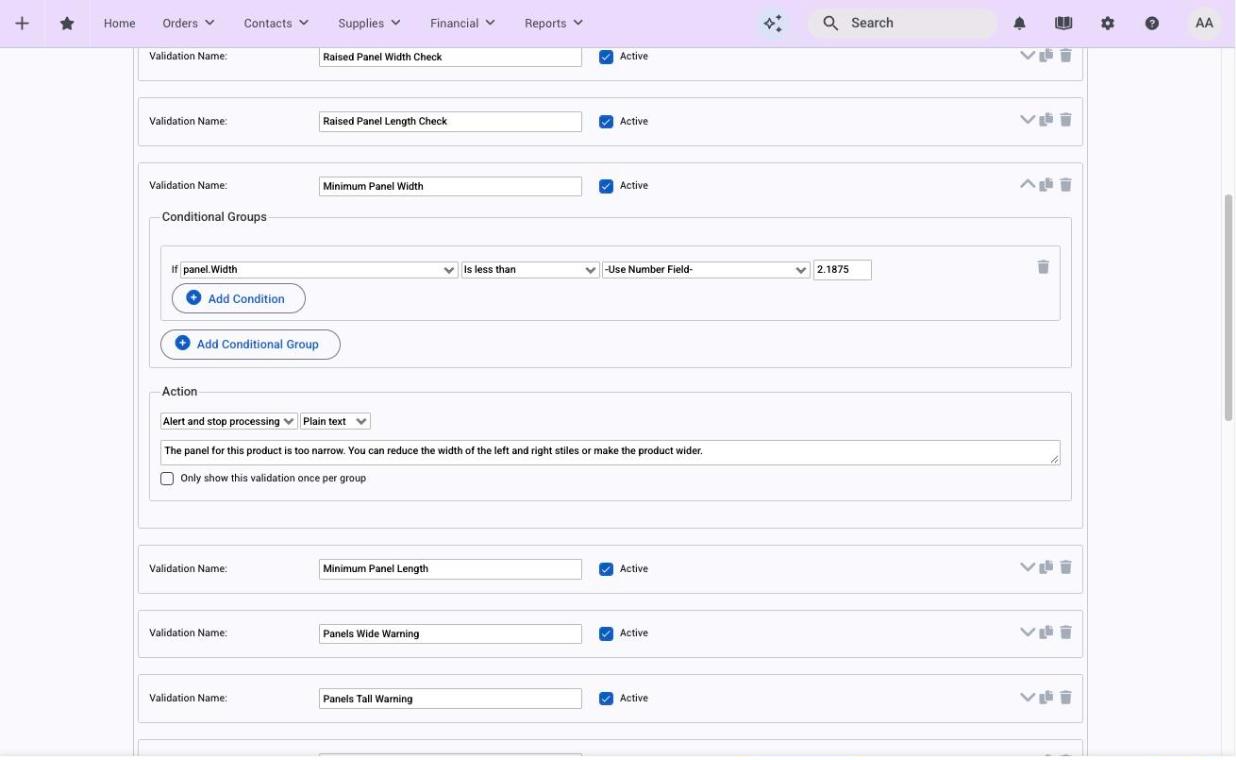The height and width of the screenshot is (760, 1236).
Task: Expand the Raised Panel Width Check validation
Action: (x=1027, y=56)
